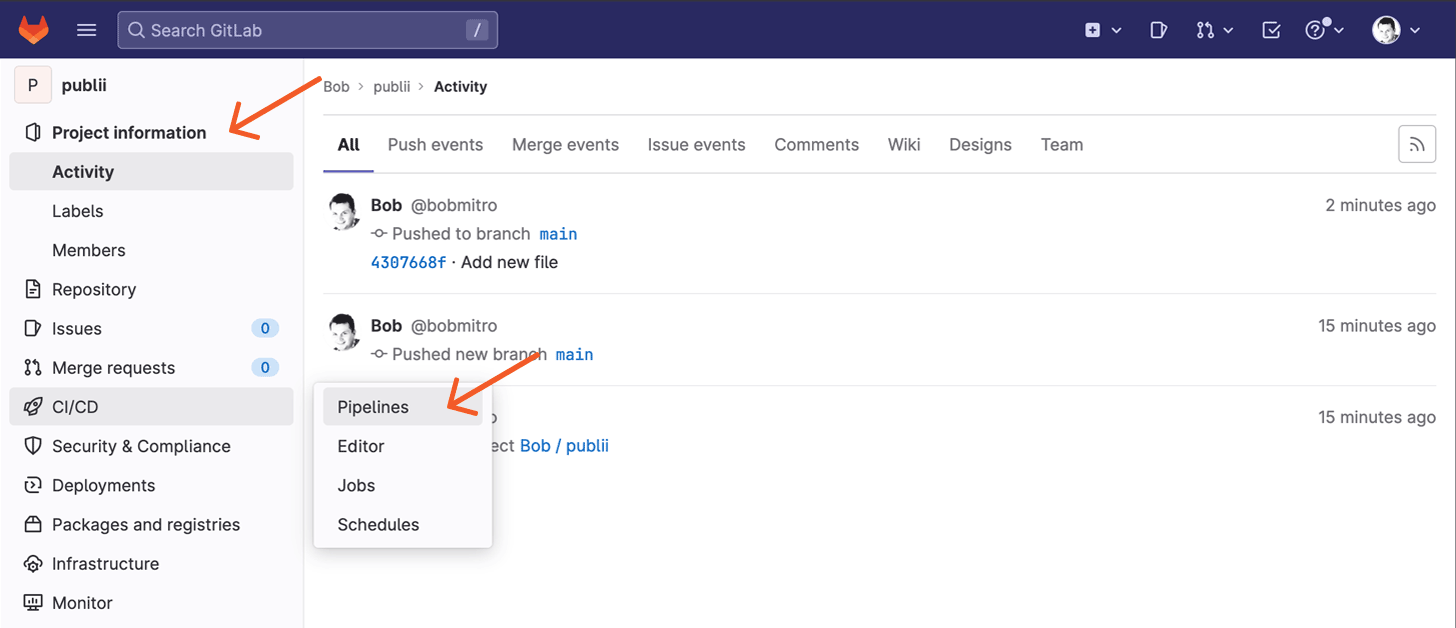Open Pipelines from the CI/CD submenu
1456x628 pixels.
click(x=372, y=407)
